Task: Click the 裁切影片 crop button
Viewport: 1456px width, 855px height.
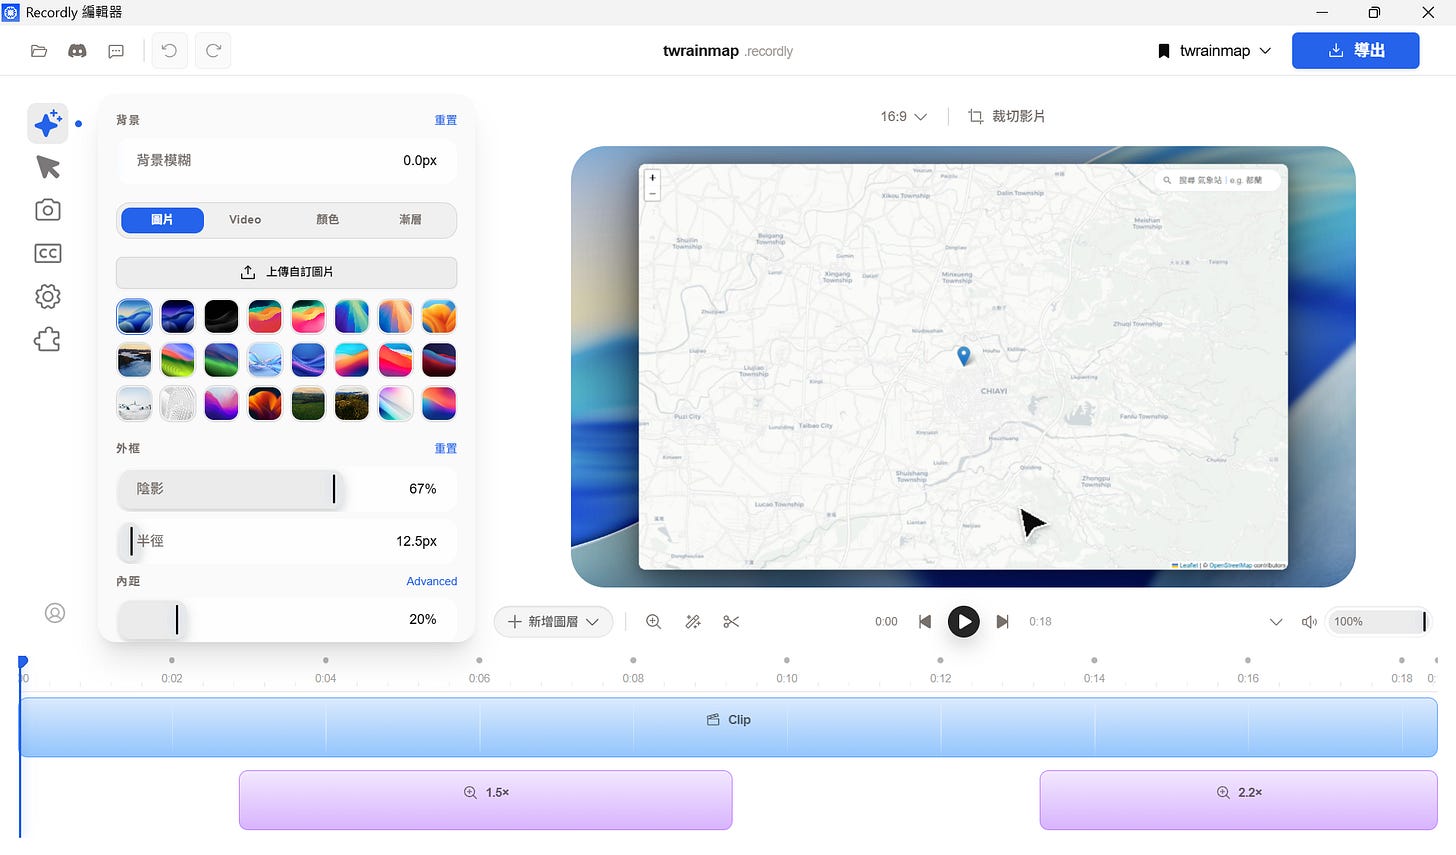Action: pyautogui.click(x=1006, y=117)
